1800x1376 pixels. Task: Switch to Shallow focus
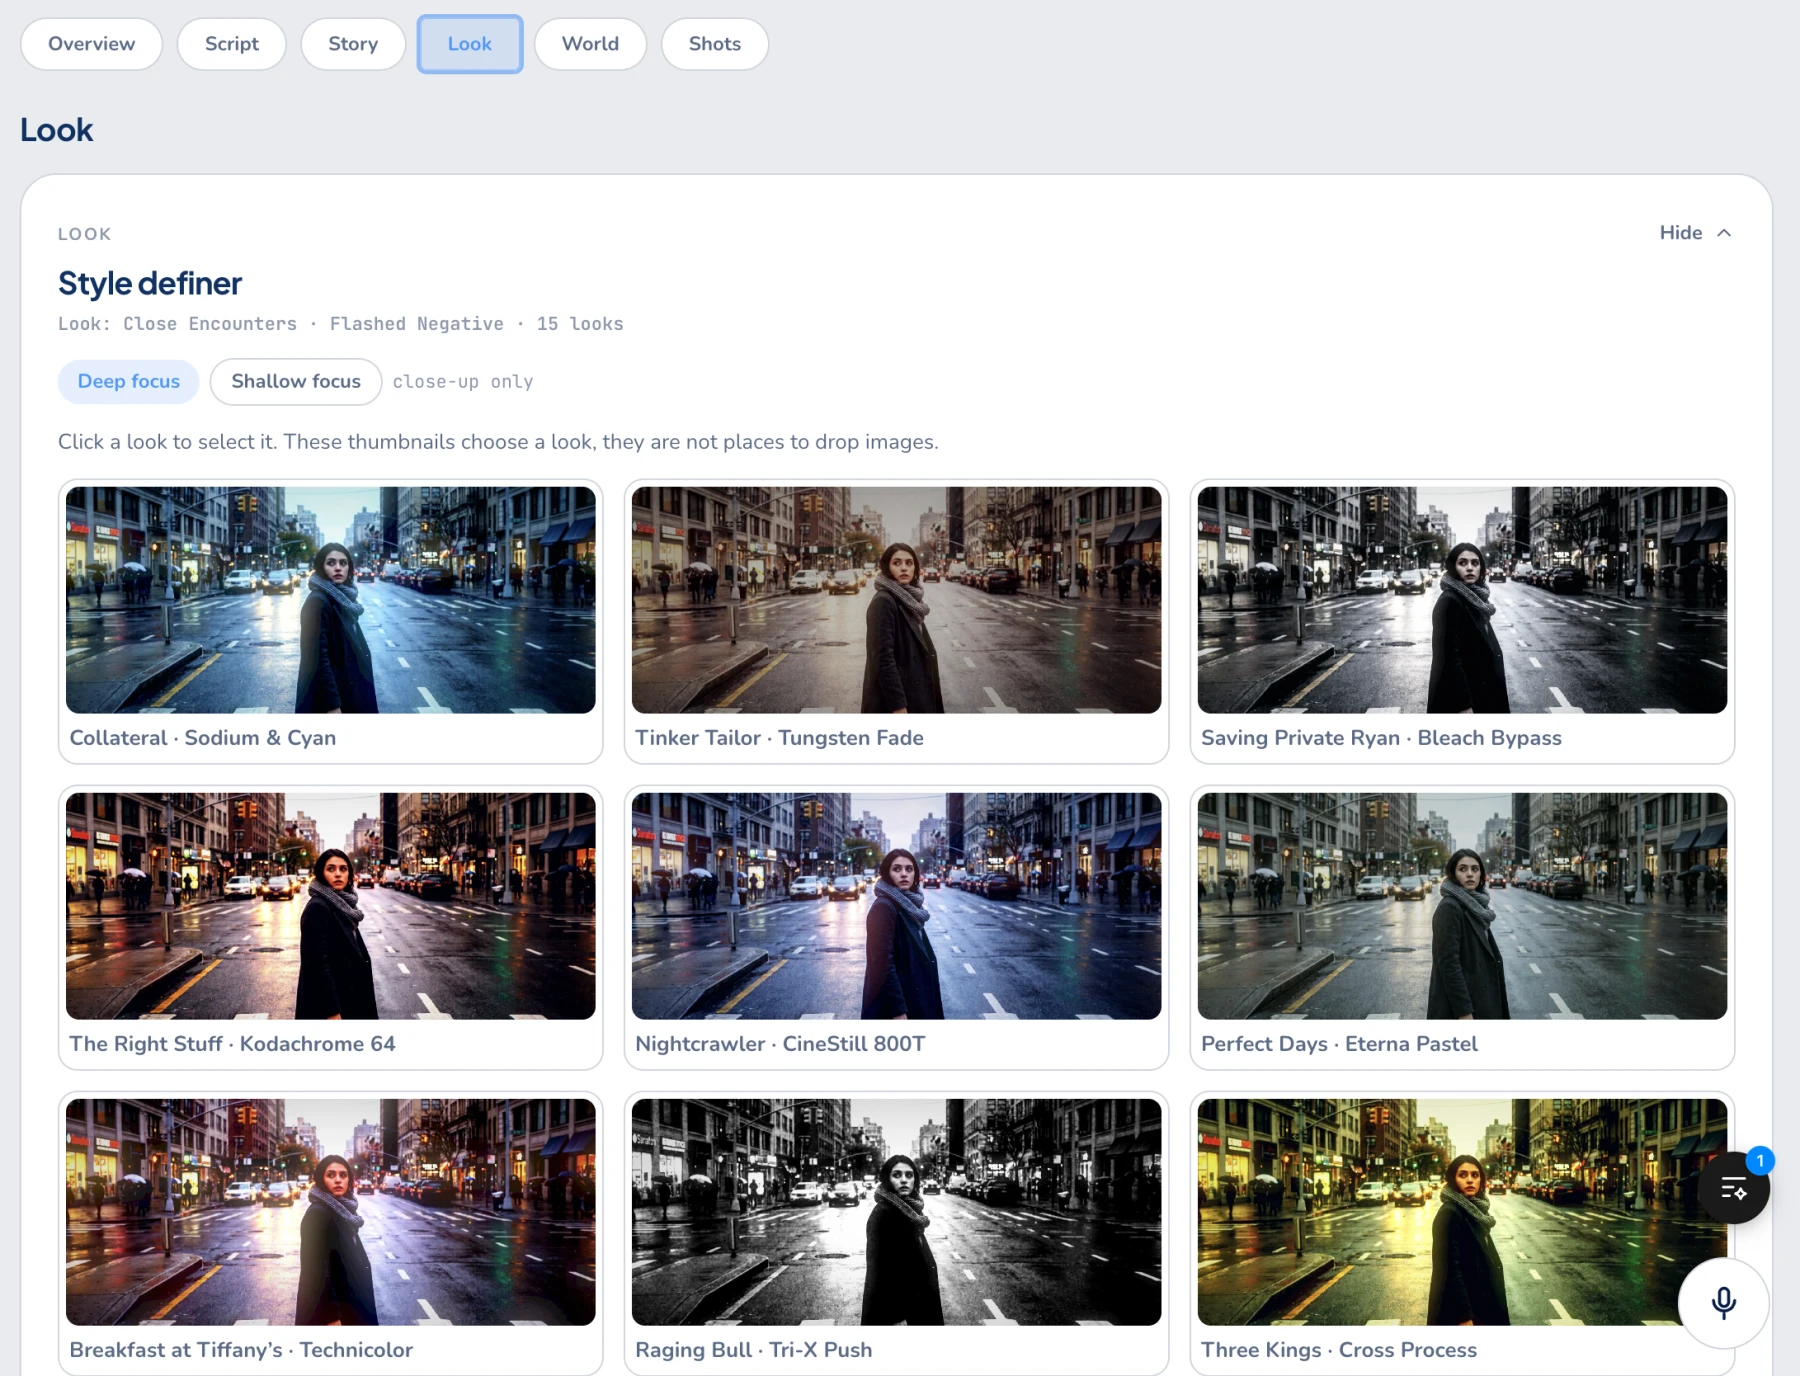tap(296, 382)
